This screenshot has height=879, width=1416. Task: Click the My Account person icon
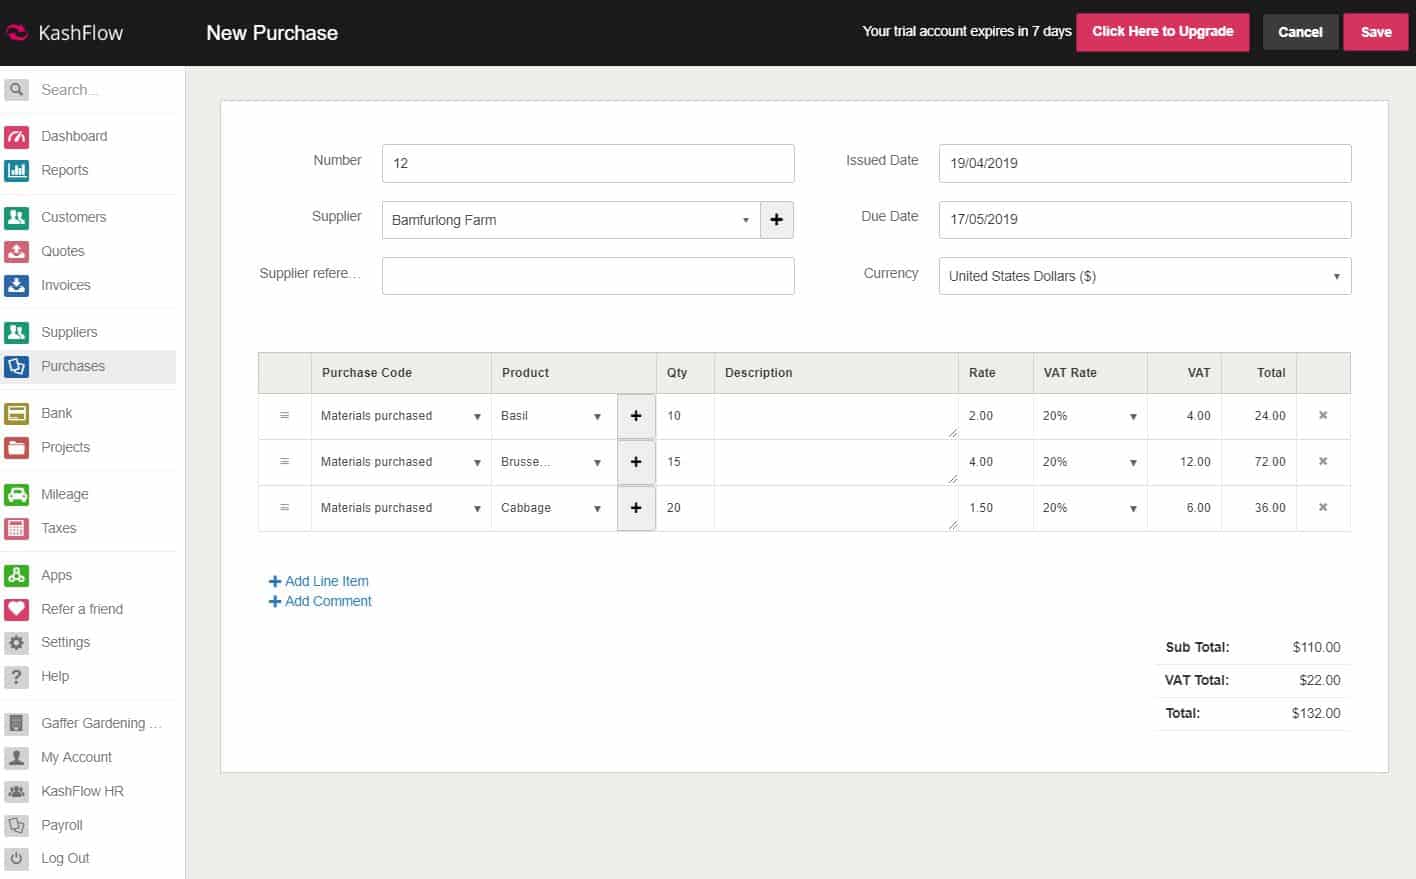[16, 757]
